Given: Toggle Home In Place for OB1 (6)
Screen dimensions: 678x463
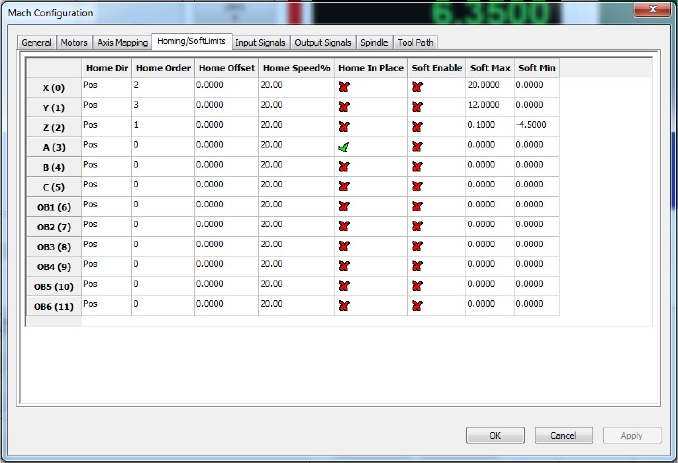Looking at the screenshot, I should point(344,207).
